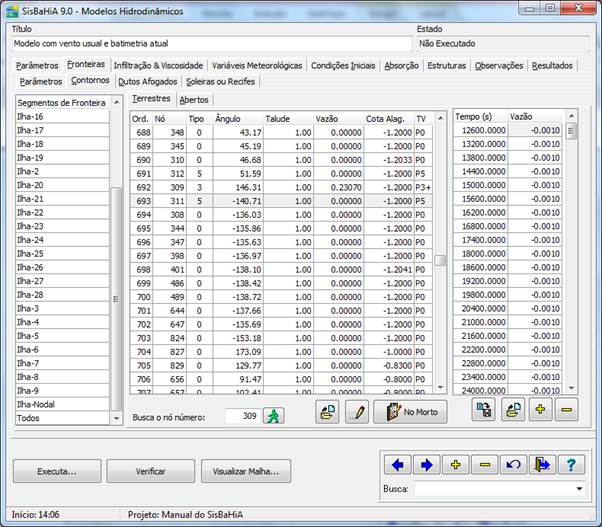Click the Visualizar Malha... button
Screen dimensions: 602x527
click(x=246, y=471)
